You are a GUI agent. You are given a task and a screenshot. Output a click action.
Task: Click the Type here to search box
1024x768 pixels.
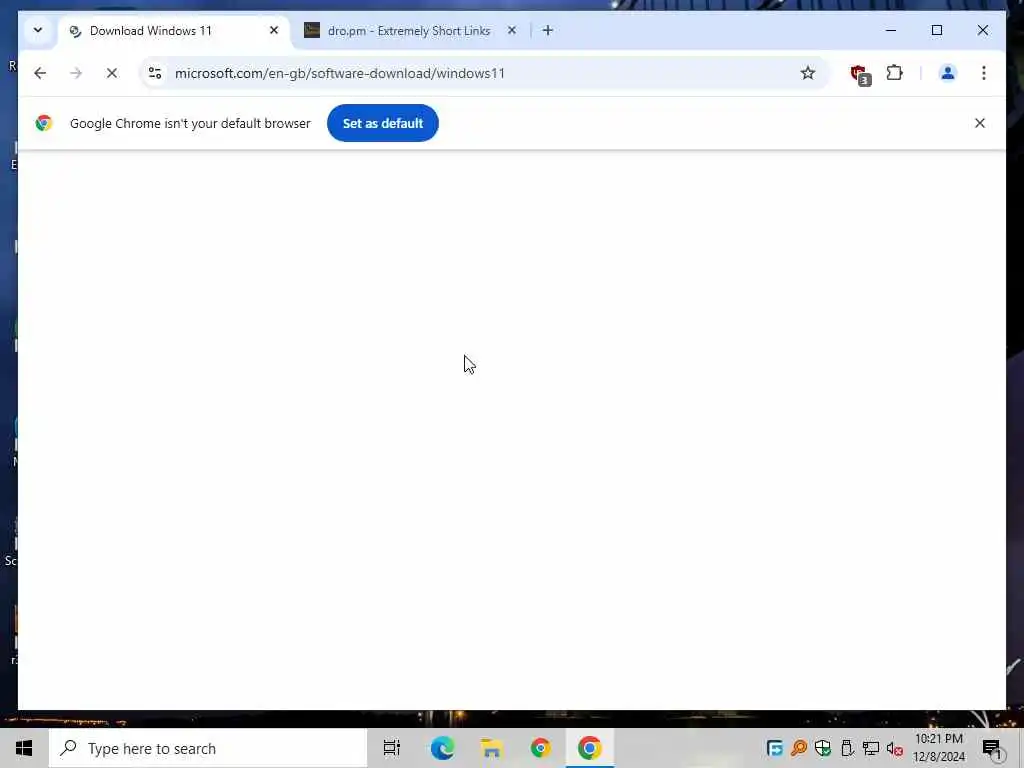point(208,748)
